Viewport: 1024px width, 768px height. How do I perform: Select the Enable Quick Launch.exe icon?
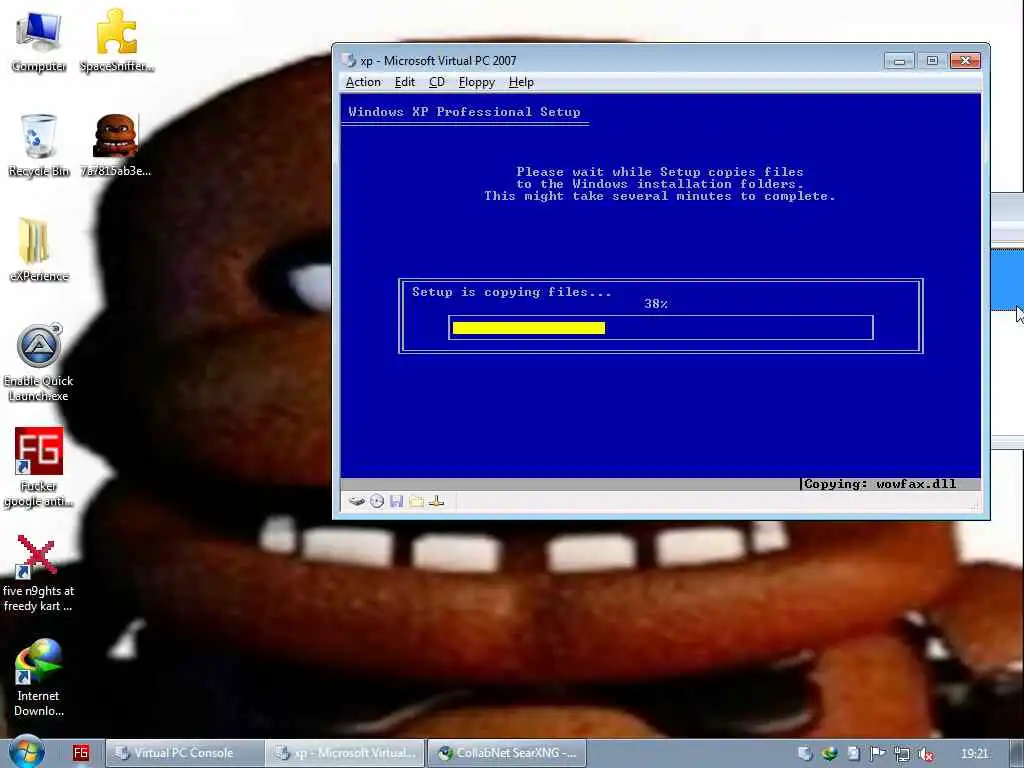(x=39, y=362)
